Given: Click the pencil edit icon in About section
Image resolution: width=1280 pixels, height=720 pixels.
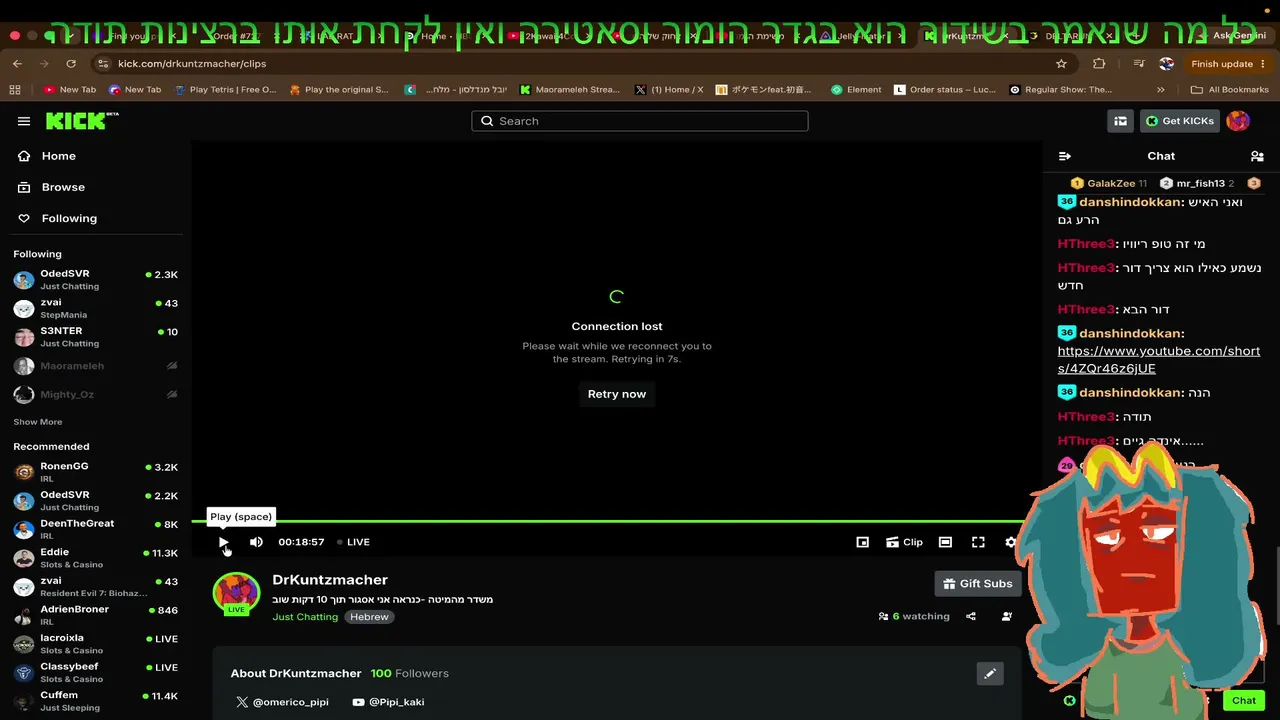Looking at the screenshot, I should pyautogui.click(x=990, y=673).
